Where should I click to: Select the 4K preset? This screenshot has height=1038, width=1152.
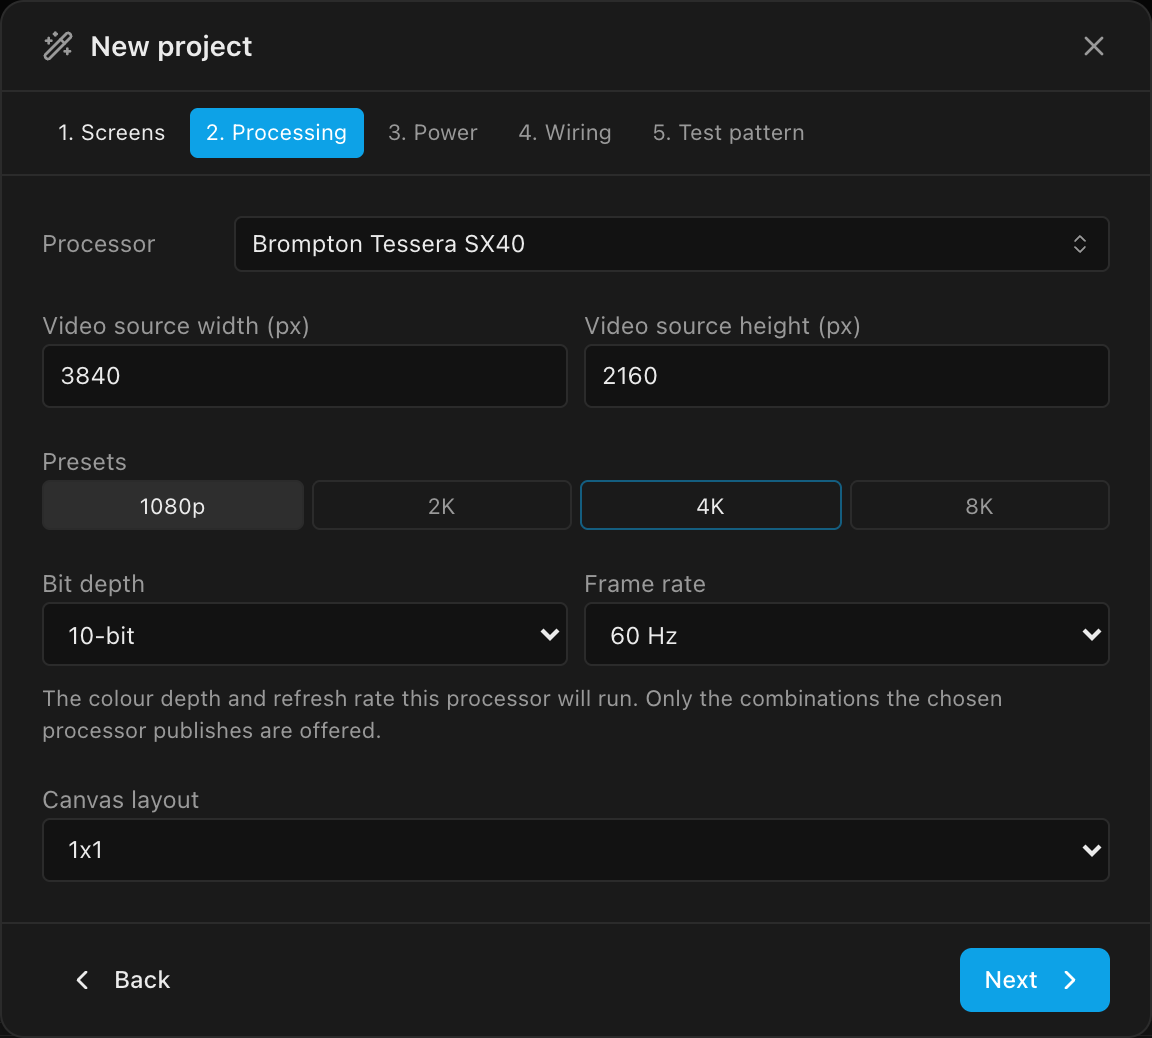point(710,505)
